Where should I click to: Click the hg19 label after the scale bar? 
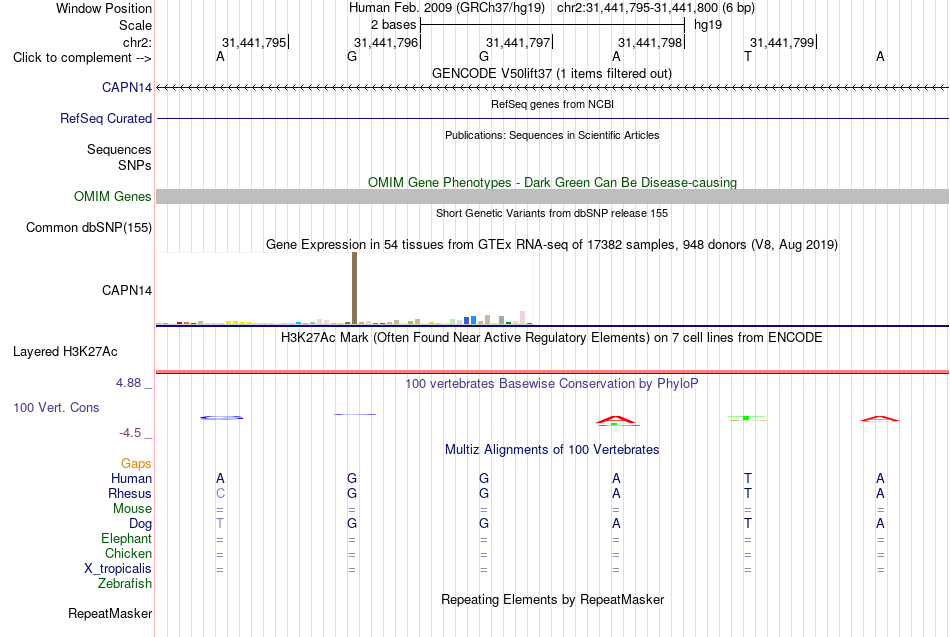708,25
